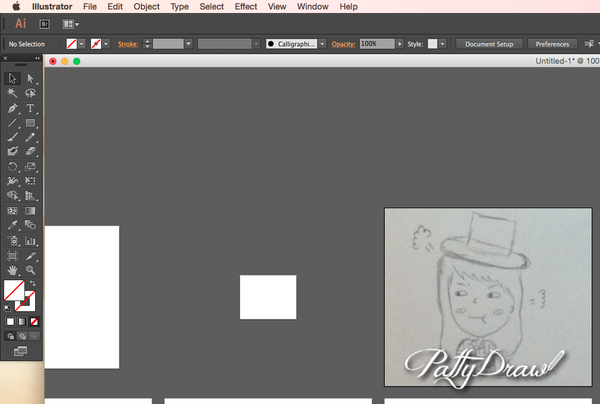Viewport: 600px width, 404px height.
Task: Select the Selection tool (black arrow)
Action: pos(13,78)
